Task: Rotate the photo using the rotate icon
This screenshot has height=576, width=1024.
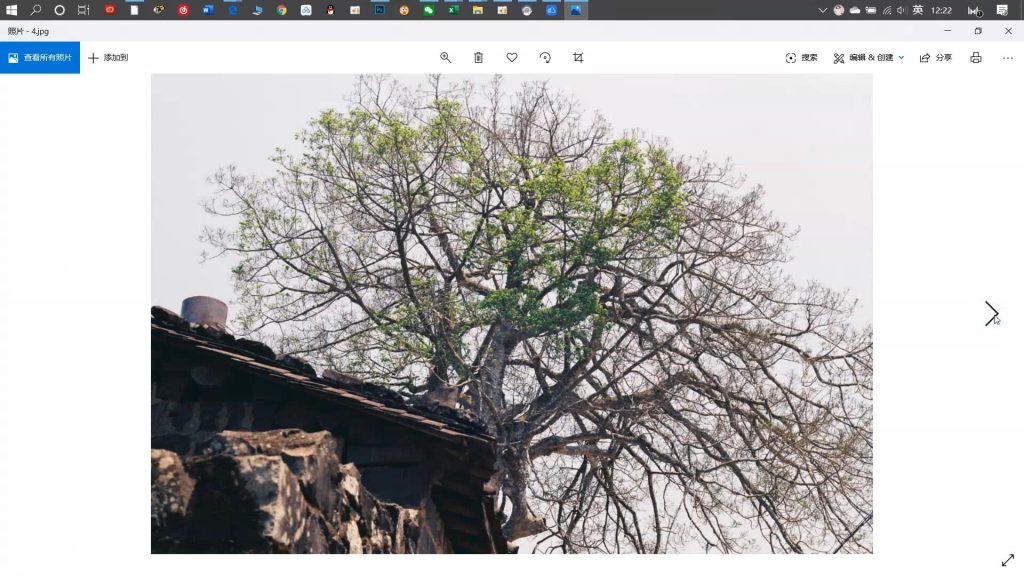Action: point(545,57)
